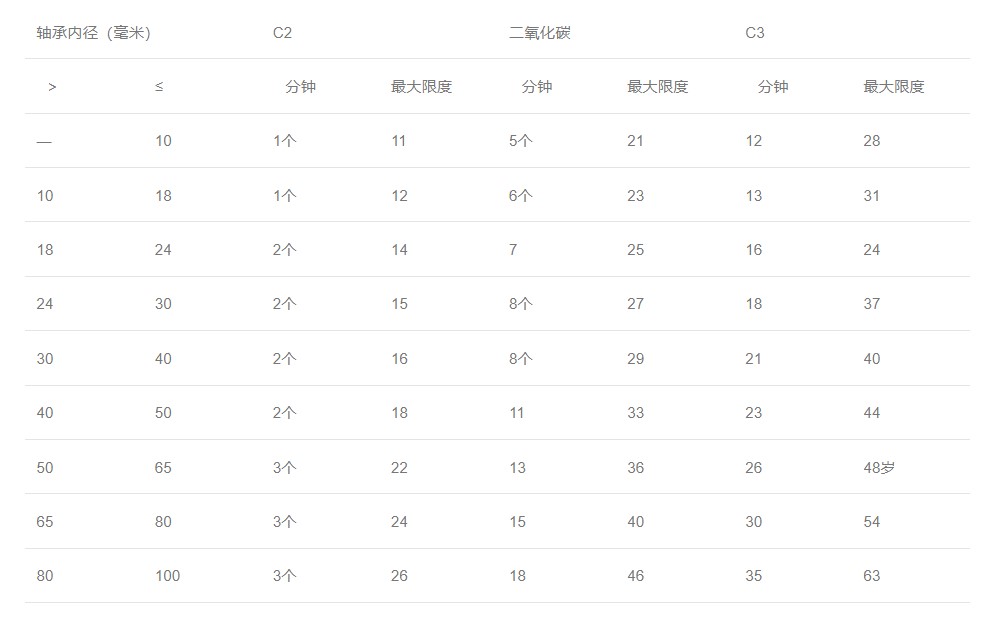The height and width of the screenshot is (627, 998).
Task: Click 最大限度 subheader under C3
Action: tap(894, 87)
